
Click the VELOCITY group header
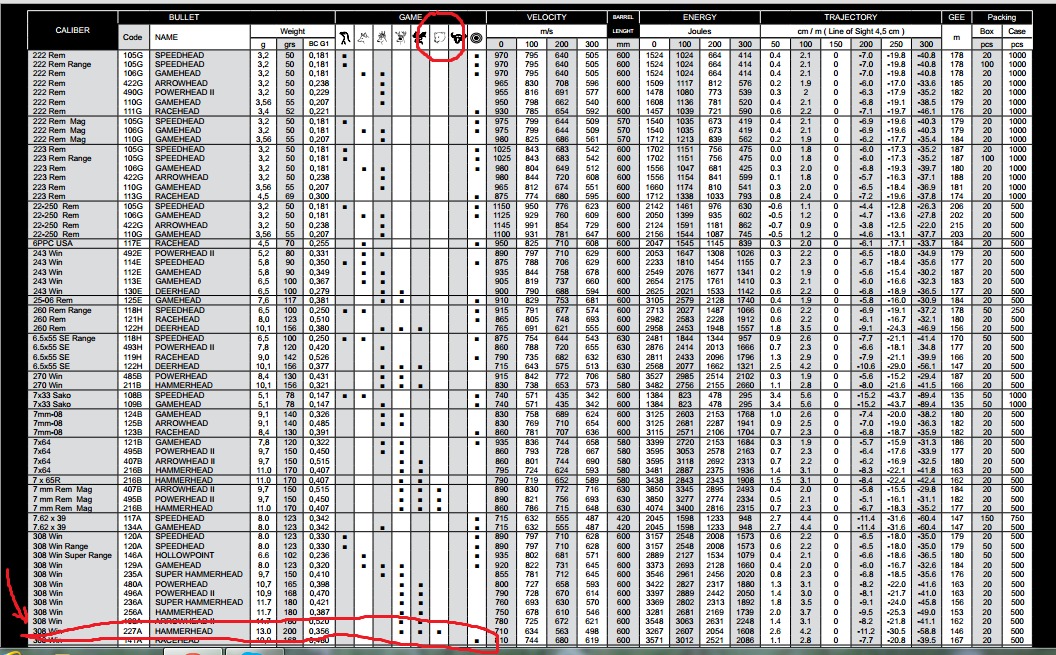pos(546,18)
